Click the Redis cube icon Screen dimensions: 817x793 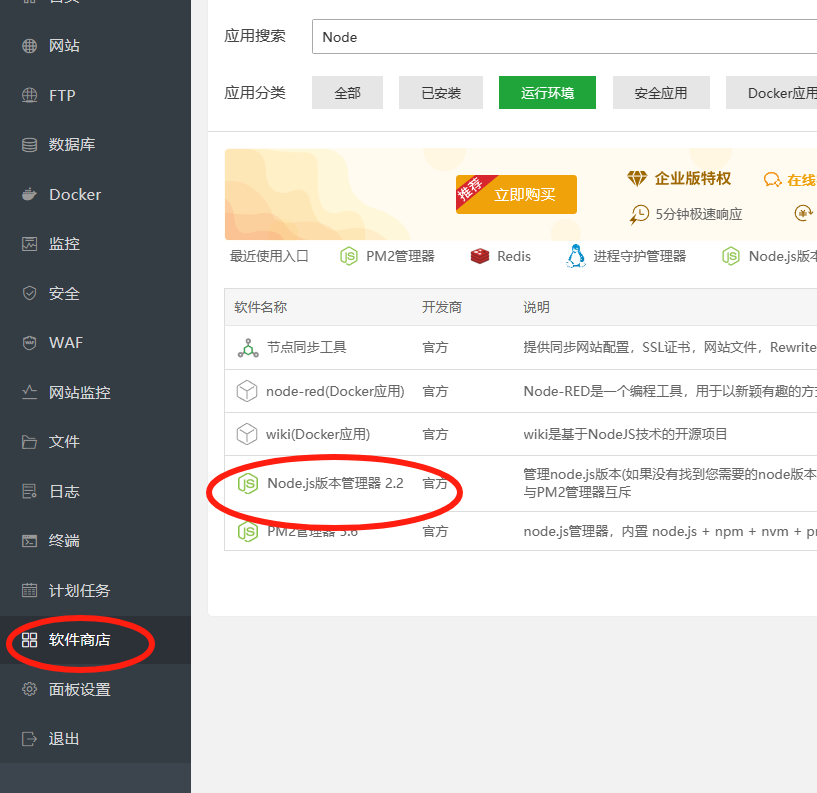pyautogui.click(x=480, y=256)
